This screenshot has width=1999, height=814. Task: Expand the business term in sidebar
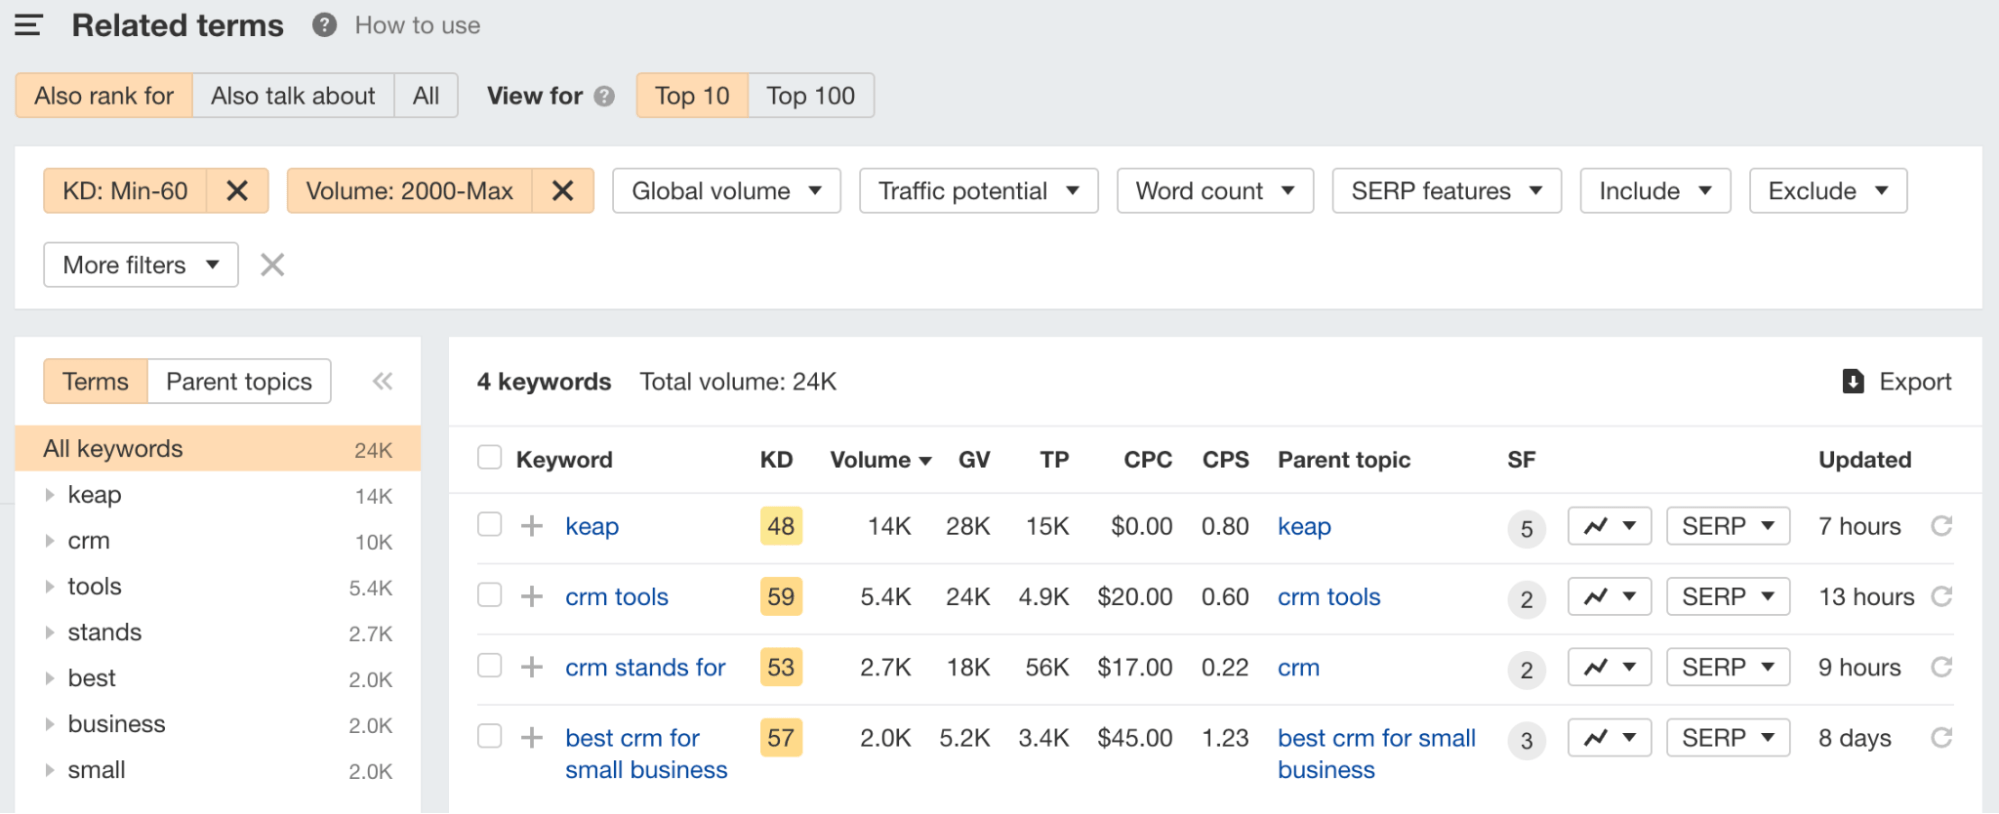point(49,724)
